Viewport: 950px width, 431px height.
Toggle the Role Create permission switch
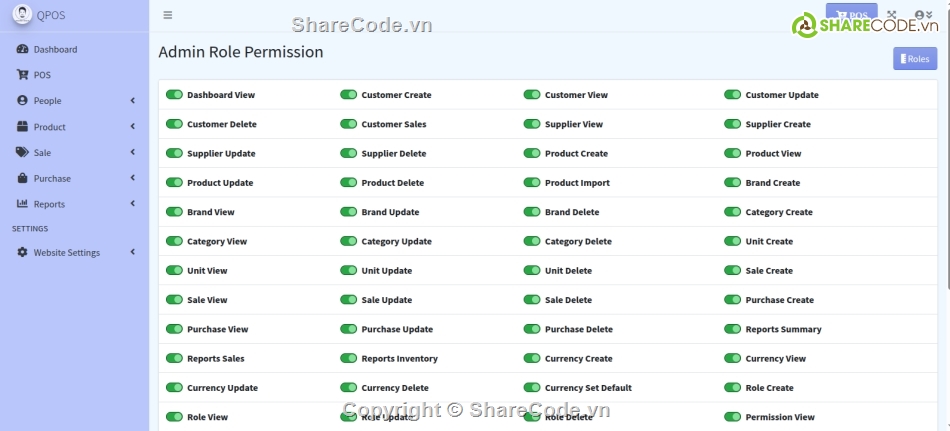click(732, 387)
